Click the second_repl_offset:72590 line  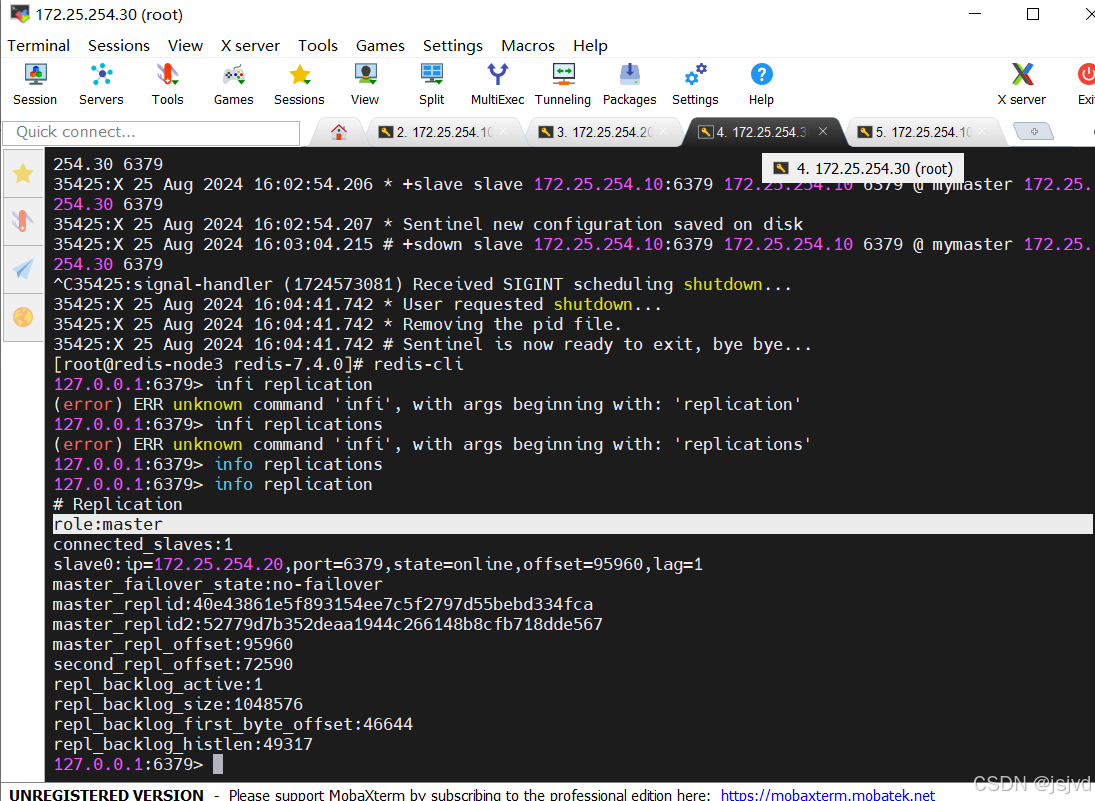click(173, 664)
